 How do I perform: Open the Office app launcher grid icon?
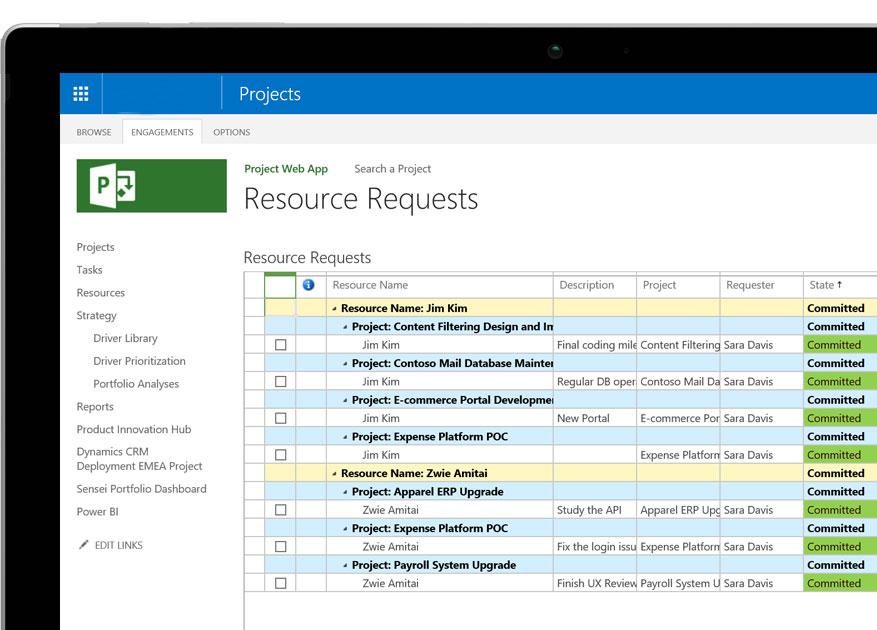click(x=81, y=93)
